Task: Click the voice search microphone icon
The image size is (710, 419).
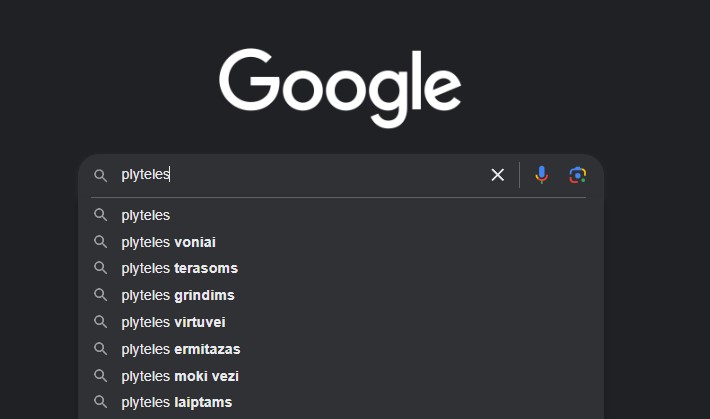Action: click(x=541, y=175)
